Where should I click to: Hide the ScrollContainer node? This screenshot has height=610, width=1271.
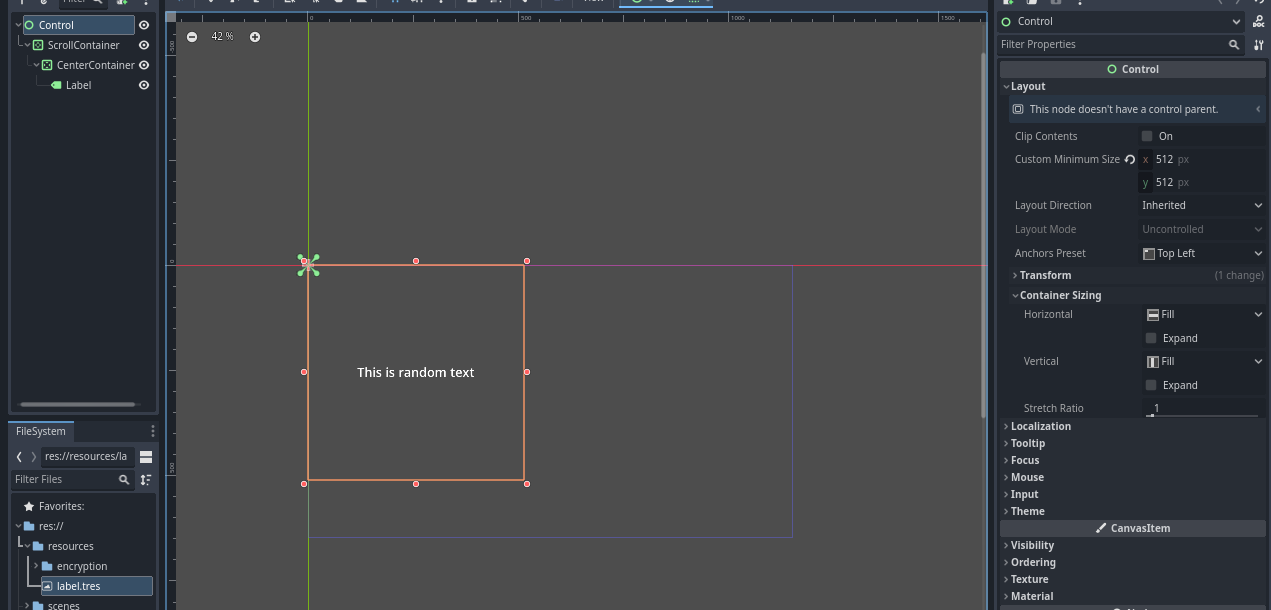pyautogui.click(x=144, y=45)
